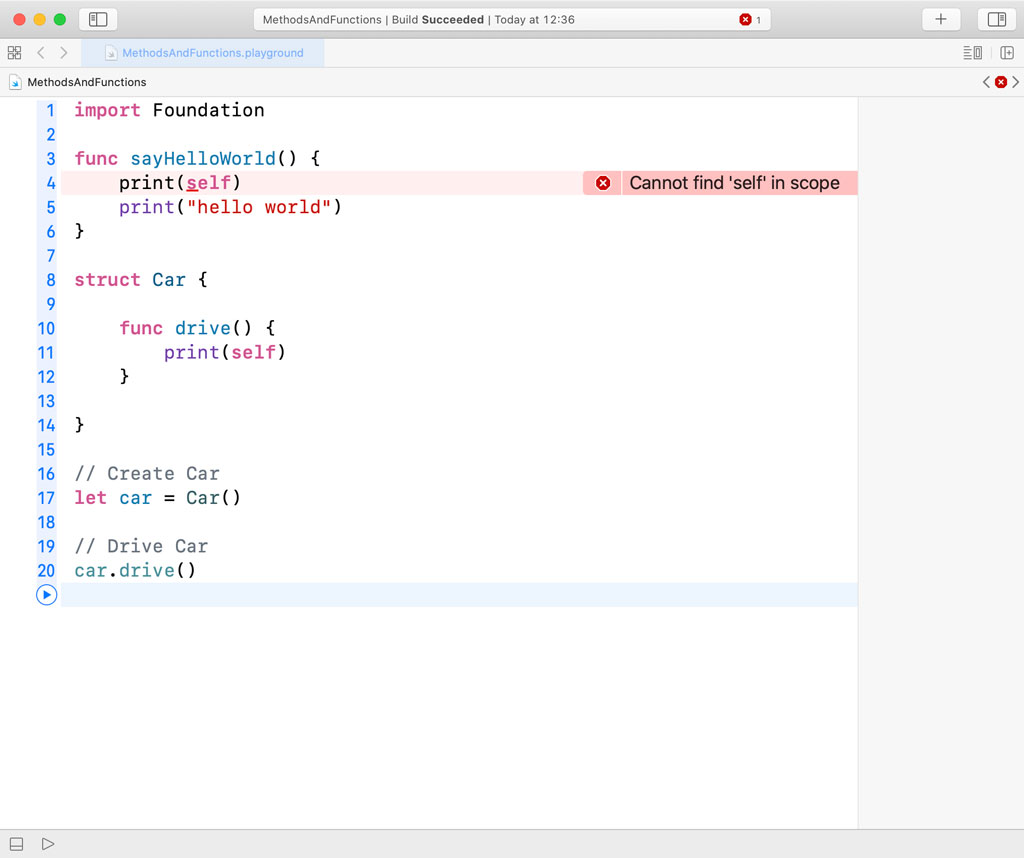Click the previous issue chevron in the jump bar
The image size is (1024, 858).
[x=986, y=82]
